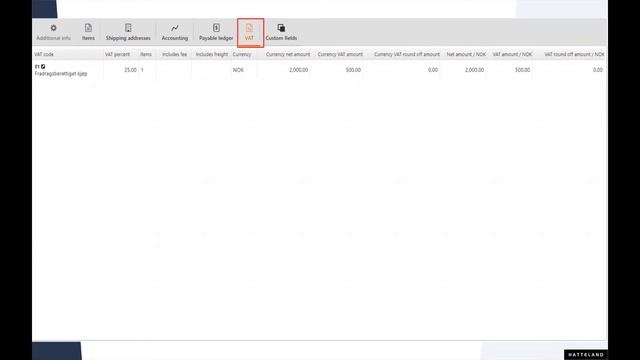Click the edit icon beside VAT code 01

(x=43, y=66)
